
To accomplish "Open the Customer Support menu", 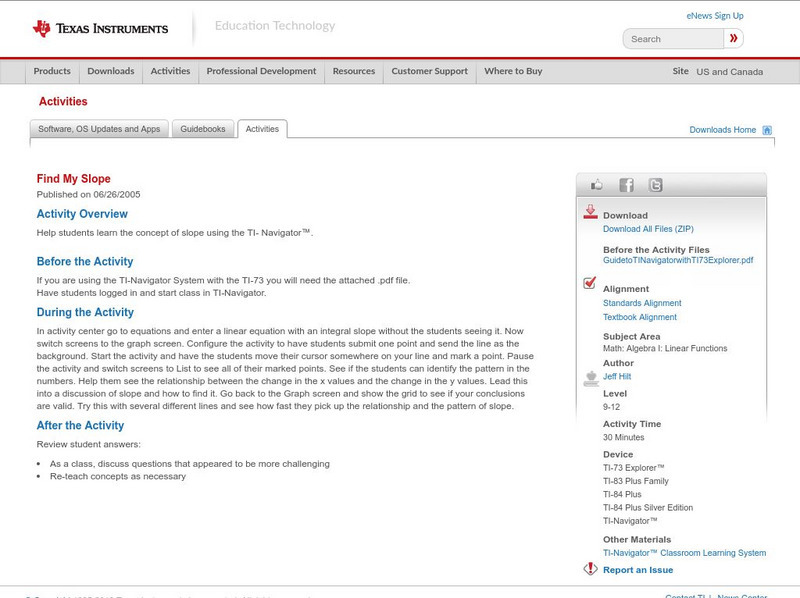I will click(428, 71).
